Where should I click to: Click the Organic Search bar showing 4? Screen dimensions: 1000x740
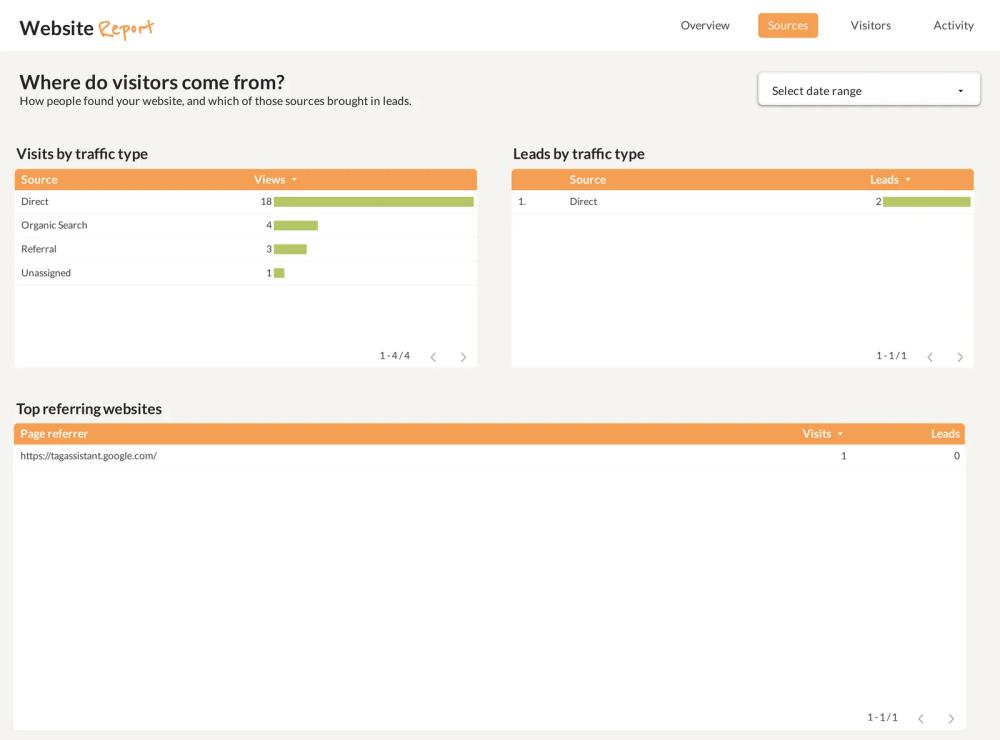(296, 225)
